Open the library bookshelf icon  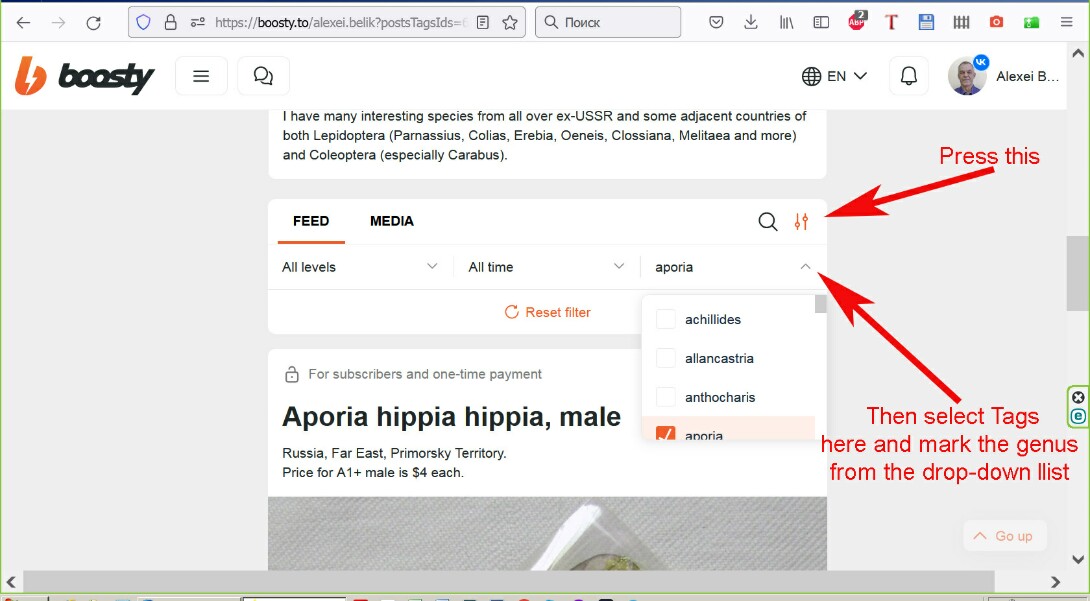786,22
